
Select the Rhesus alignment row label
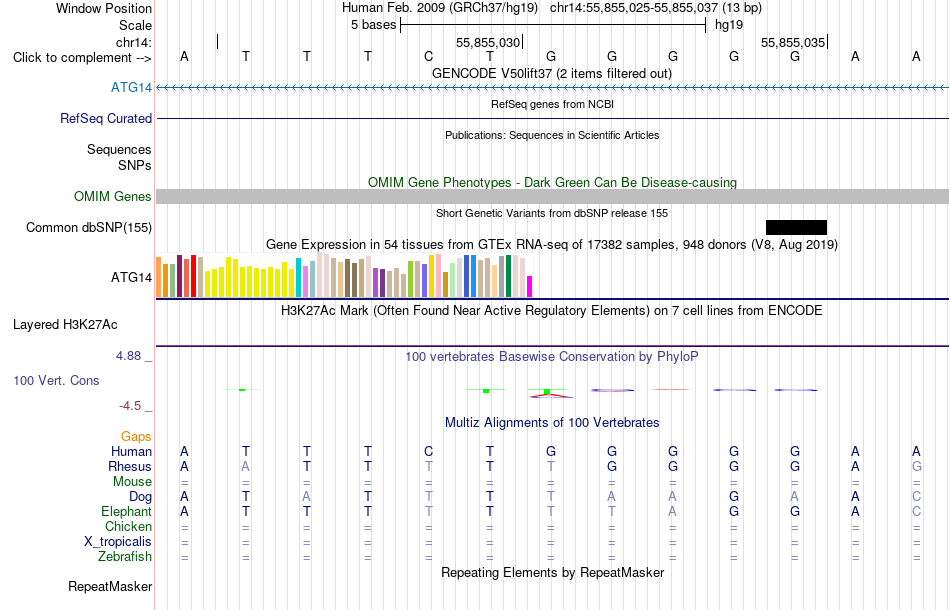pyautogui.click(x=130, y=466)
